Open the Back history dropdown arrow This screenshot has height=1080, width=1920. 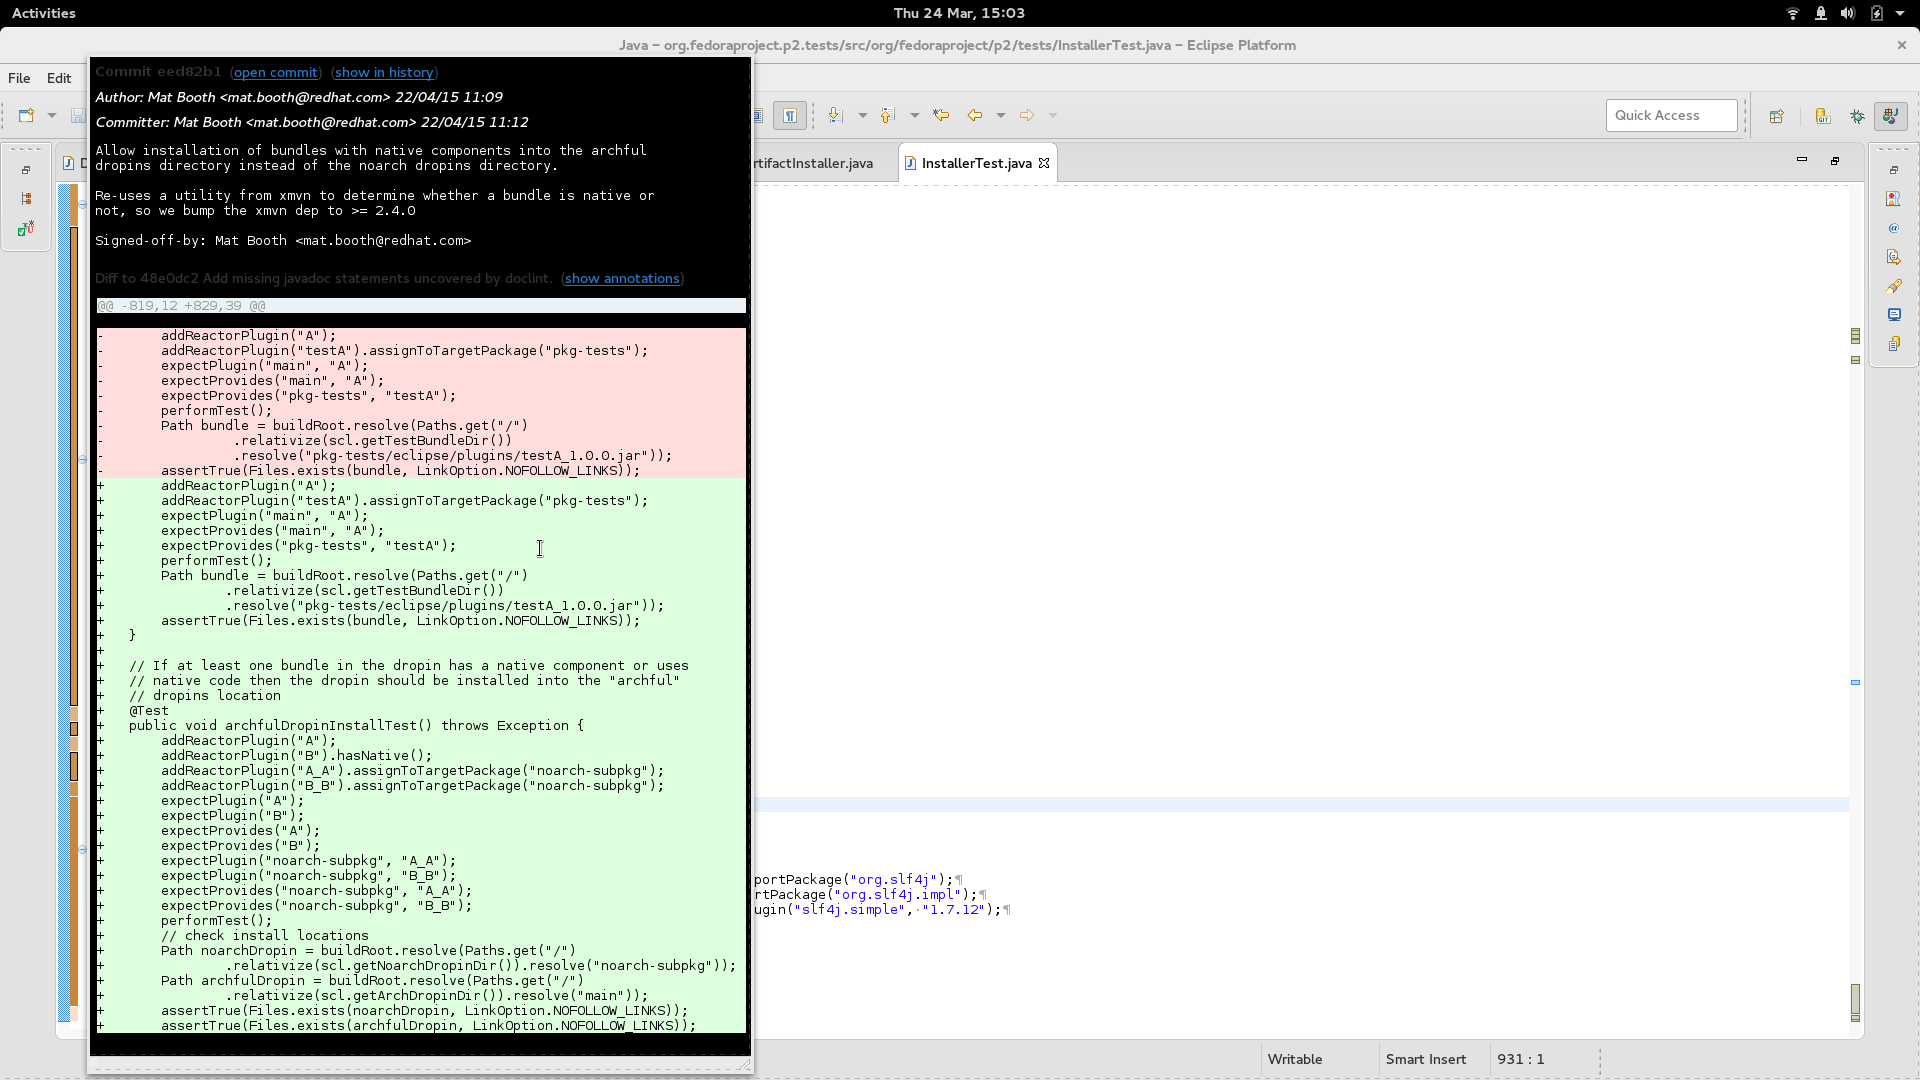pos(1000,116)
